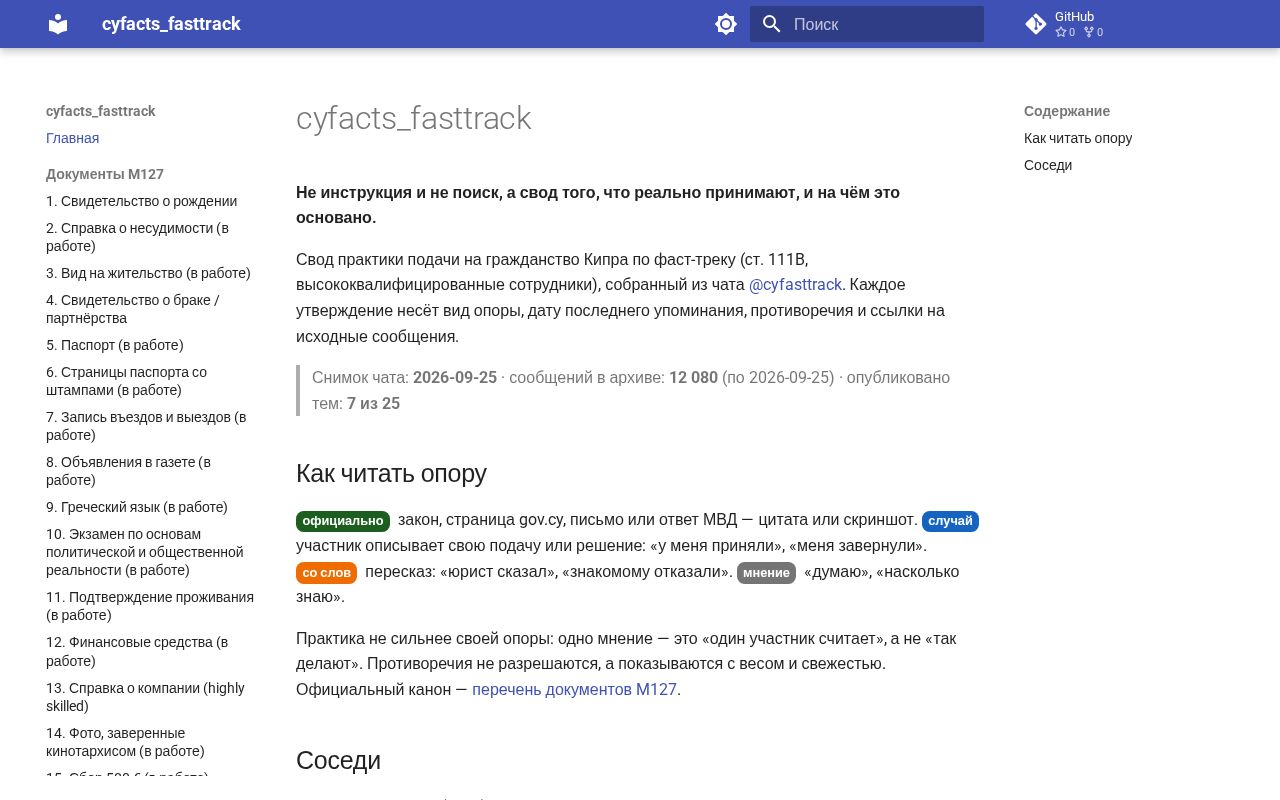Click the site logo book icon
Viewport: 1280px width, 800px height.
[x=58, y=24]
